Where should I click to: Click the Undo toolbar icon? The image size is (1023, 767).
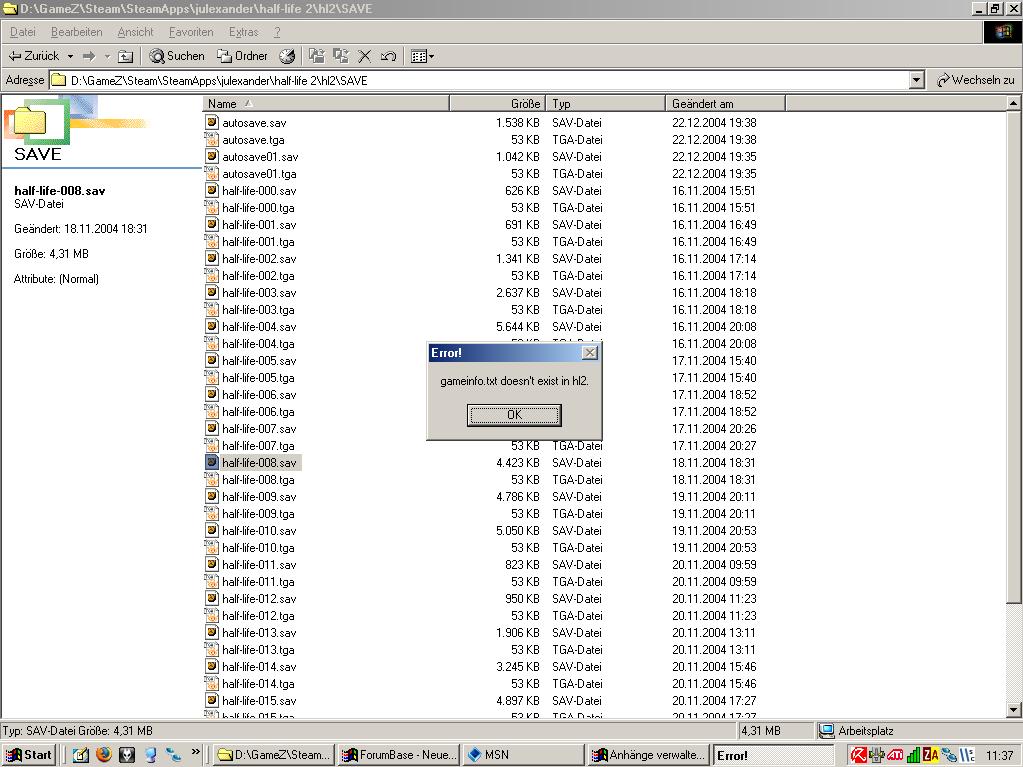coord(388,56)
